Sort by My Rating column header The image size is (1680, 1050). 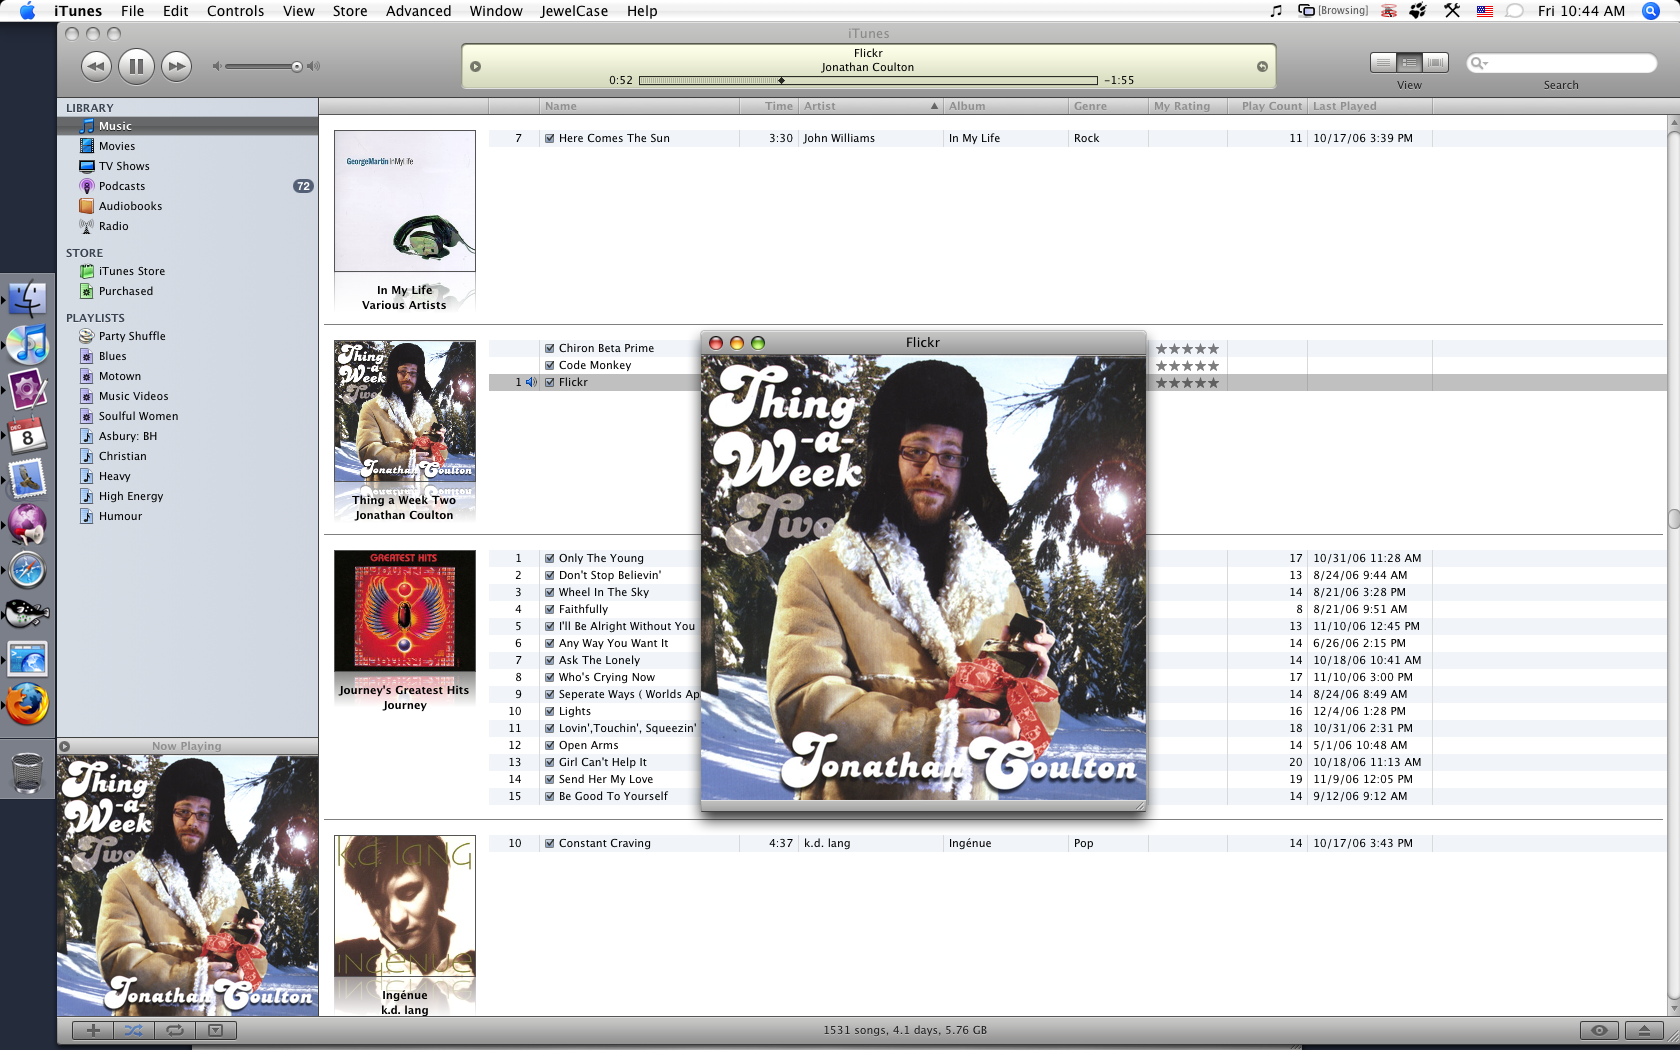tap(1187, 106)
